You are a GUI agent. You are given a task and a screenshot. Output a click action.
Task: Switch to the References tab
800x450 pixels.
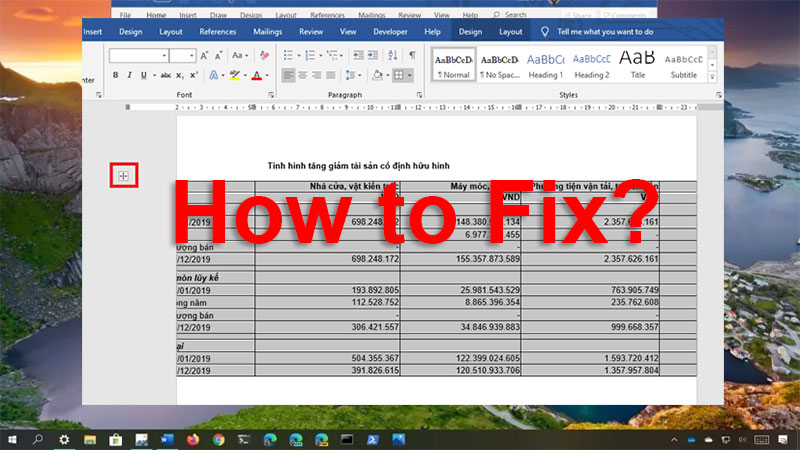(x=218, y=32)
